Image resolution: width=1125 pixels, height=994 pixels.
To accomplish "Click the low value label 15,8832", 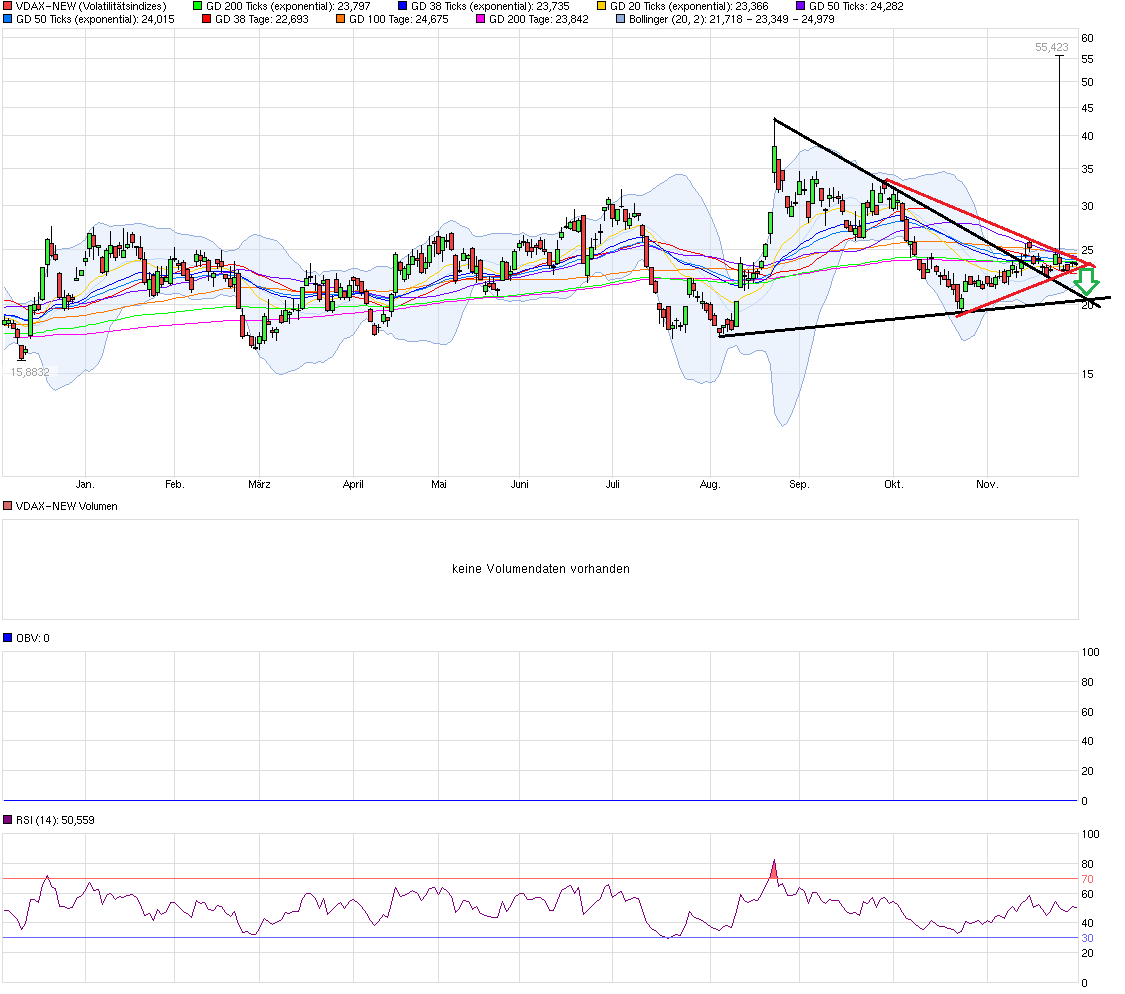I will click(x=29, y=372).
